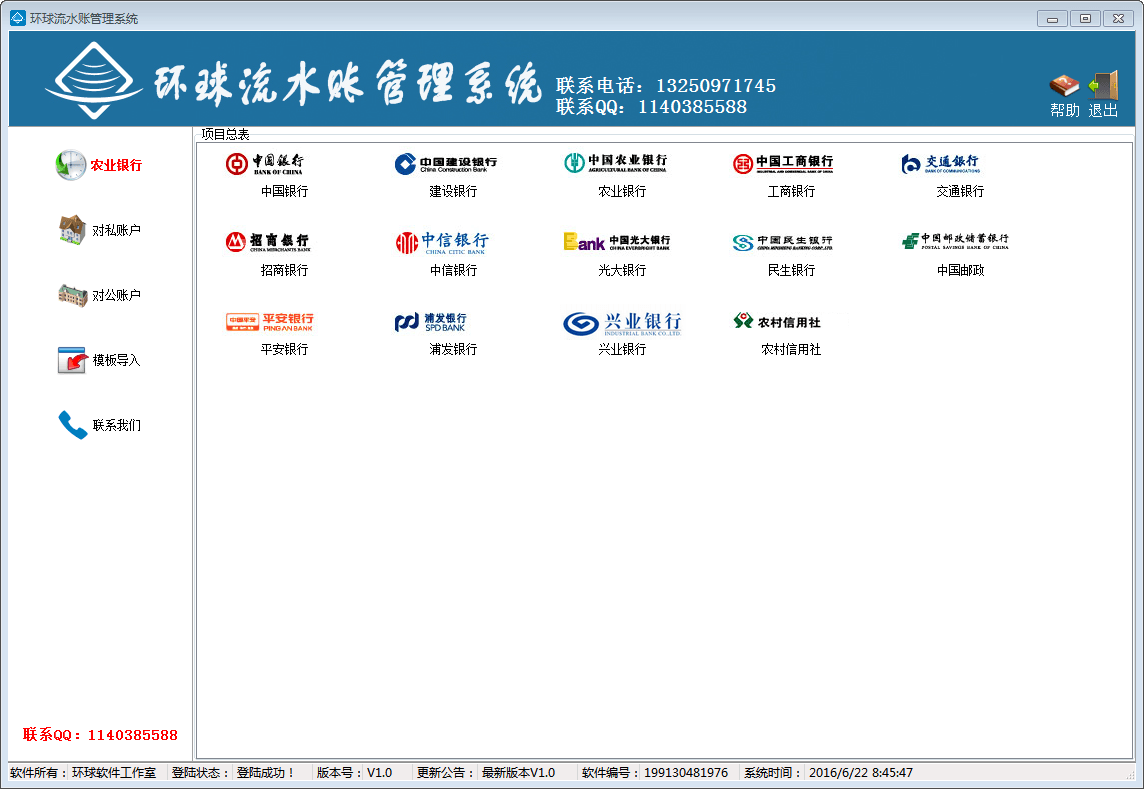This screenshot has width=1144, height=789.
Task: Select Bank of Communications (交通银行) logo
Action: 941,164
